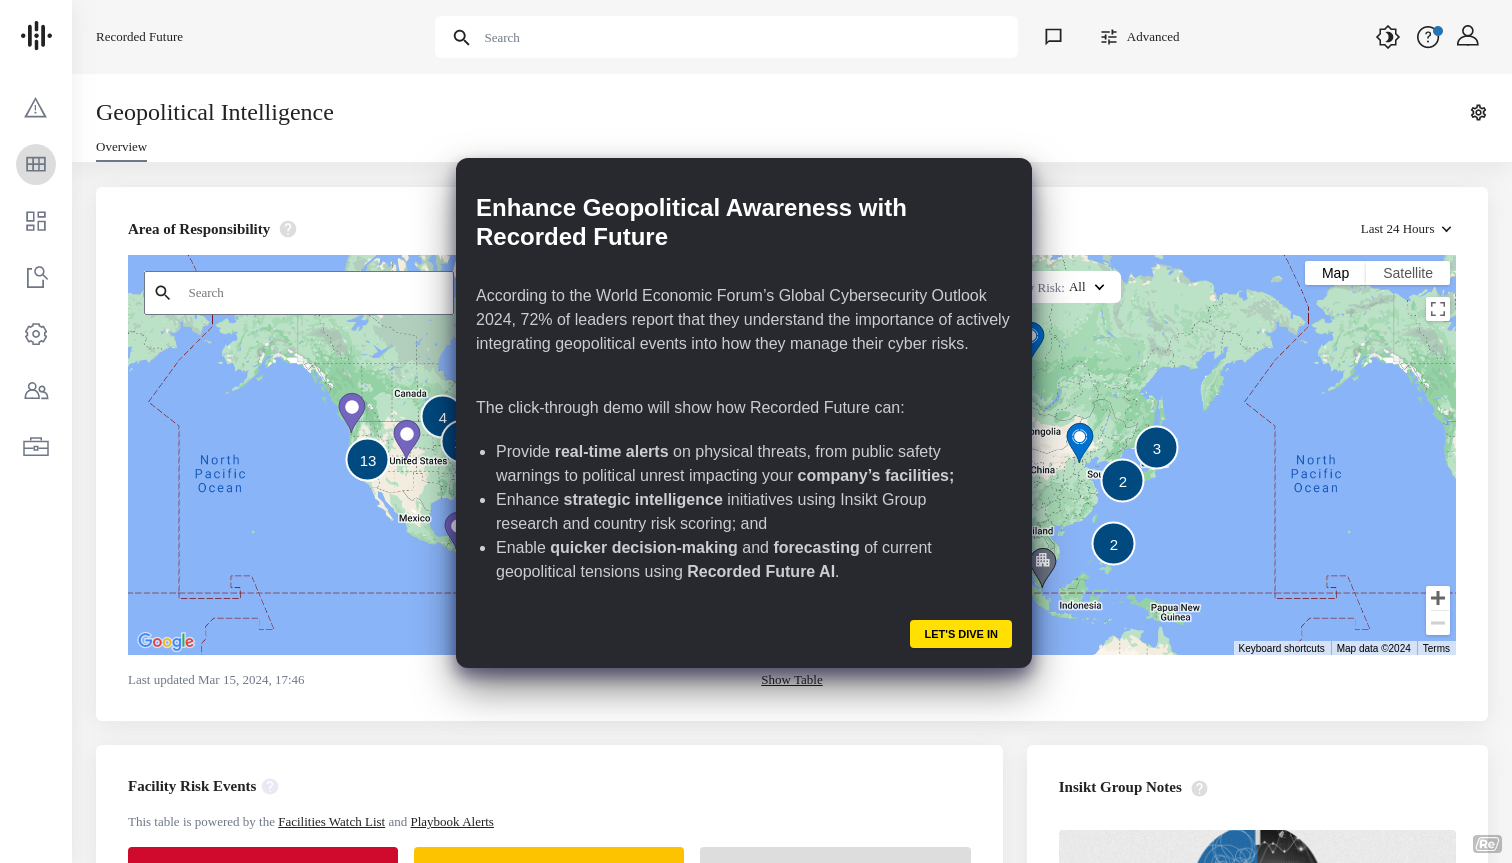Image resolution: width=1512 pixels, height=863 pixels.
Task: Toggle fullscreen mode on the map
Action: [x=1438, y=309]
